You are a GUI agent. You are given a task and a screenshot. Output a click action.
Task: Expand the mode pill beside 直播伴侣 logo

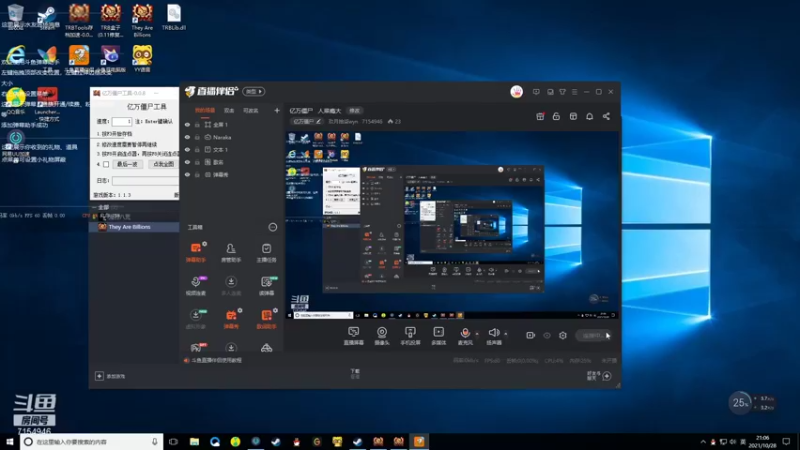tap(254, 91)
